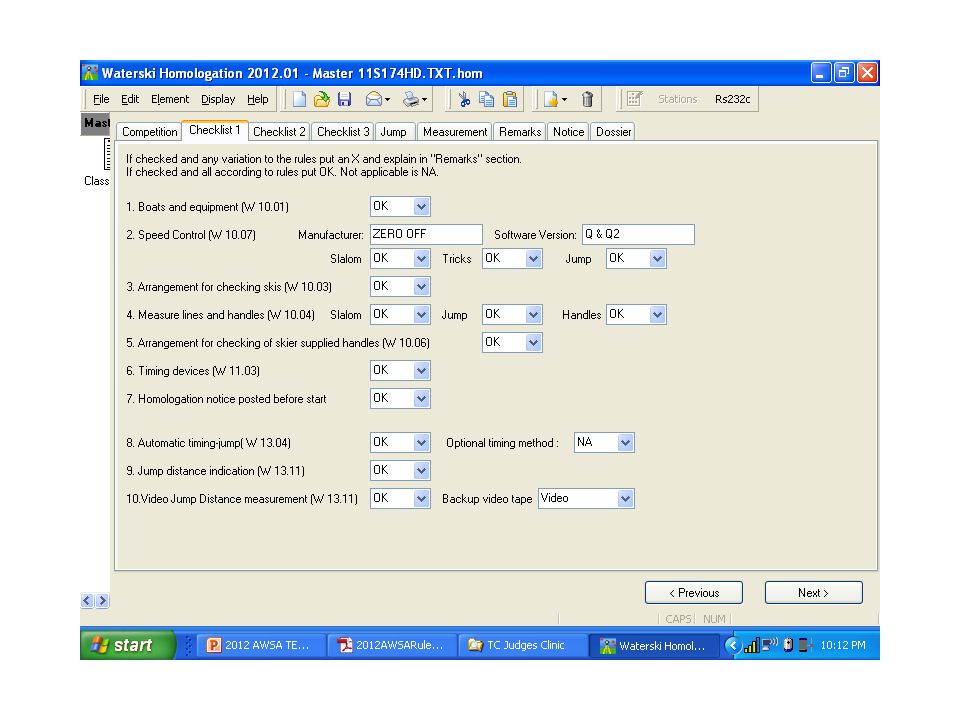Click the Manufacturer input field
Viewport: 960px width, 720px height.
[x=426, y=234]
